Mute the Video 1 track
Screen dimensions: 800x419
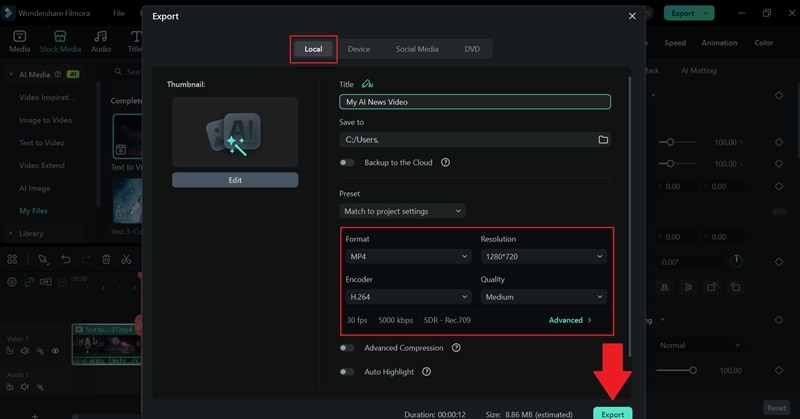click(24, 351)
